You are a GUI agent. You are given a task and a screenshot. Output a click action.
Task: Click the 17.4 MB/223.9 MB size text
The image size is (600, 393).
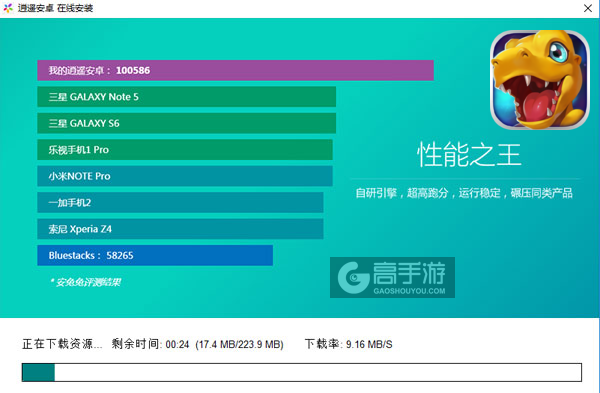point(240,344)
